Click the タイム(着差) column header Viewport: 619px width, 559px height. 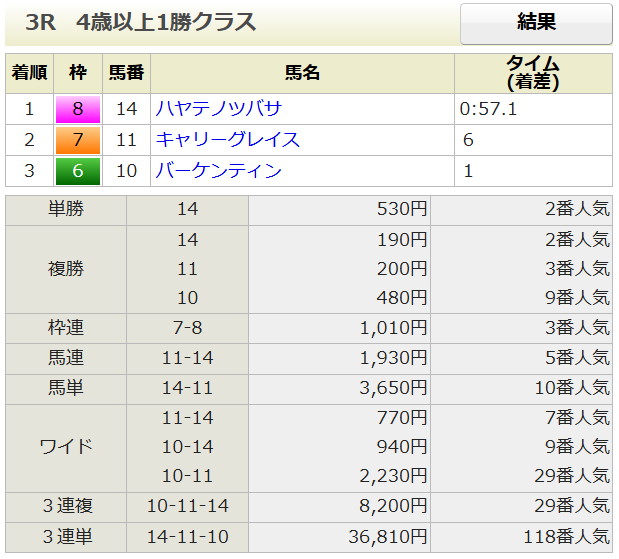(x=532, y=73)
